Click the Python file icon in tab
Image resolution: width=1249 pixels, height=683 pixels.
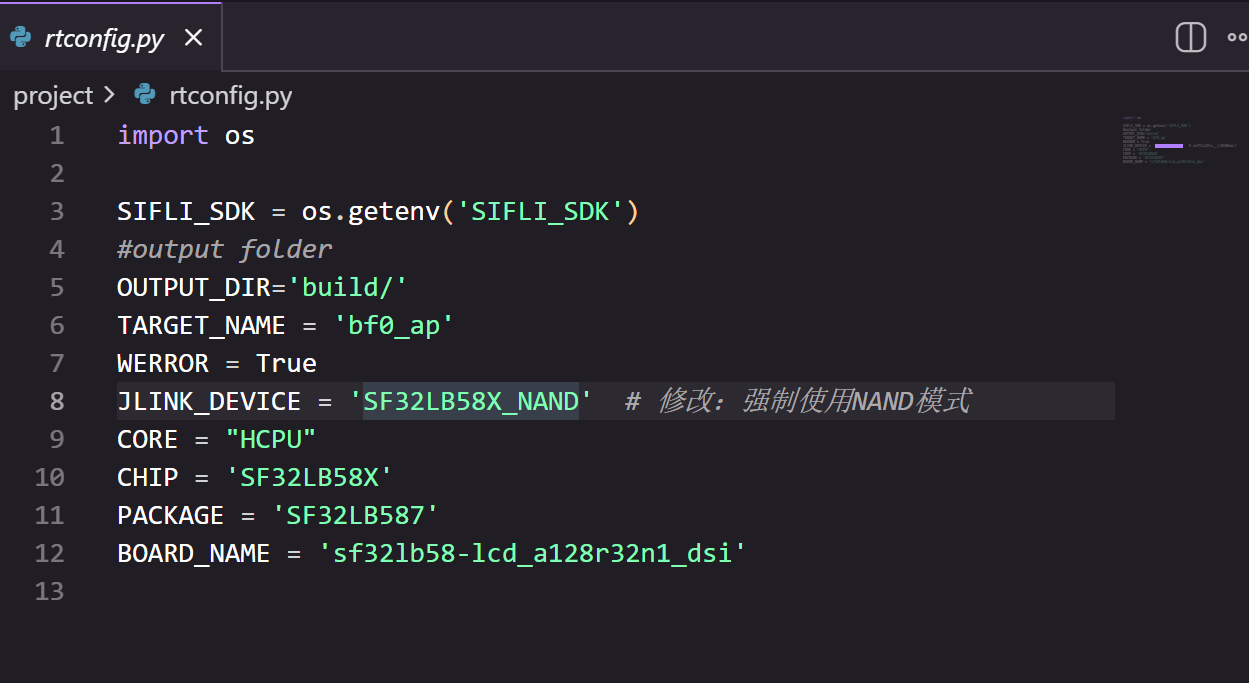click(x=20, y=38)
